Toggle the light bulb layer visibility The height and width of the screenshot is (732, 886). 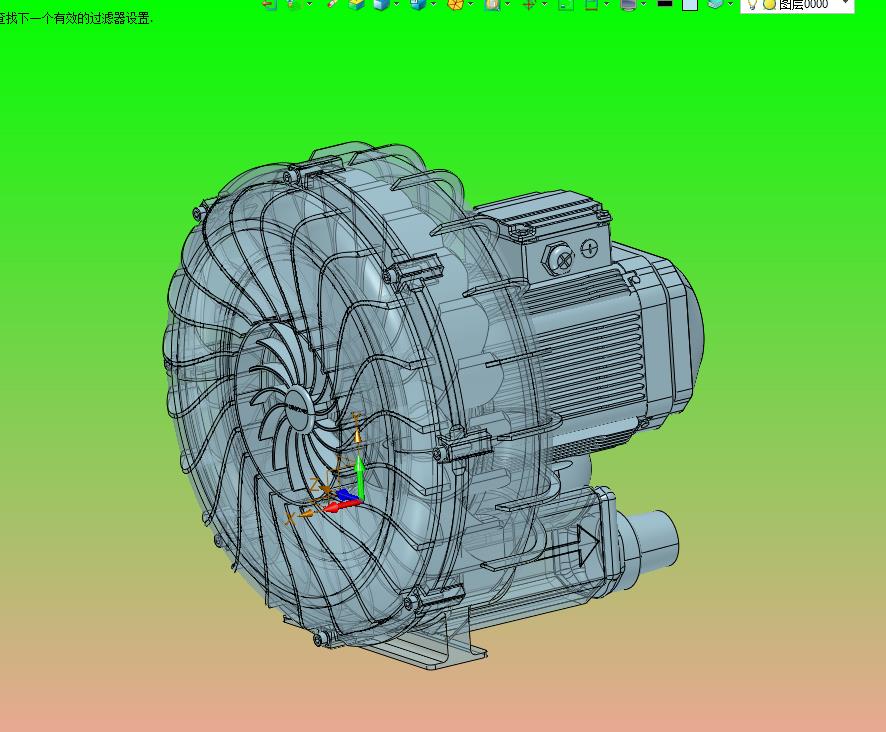click(752, 4)
